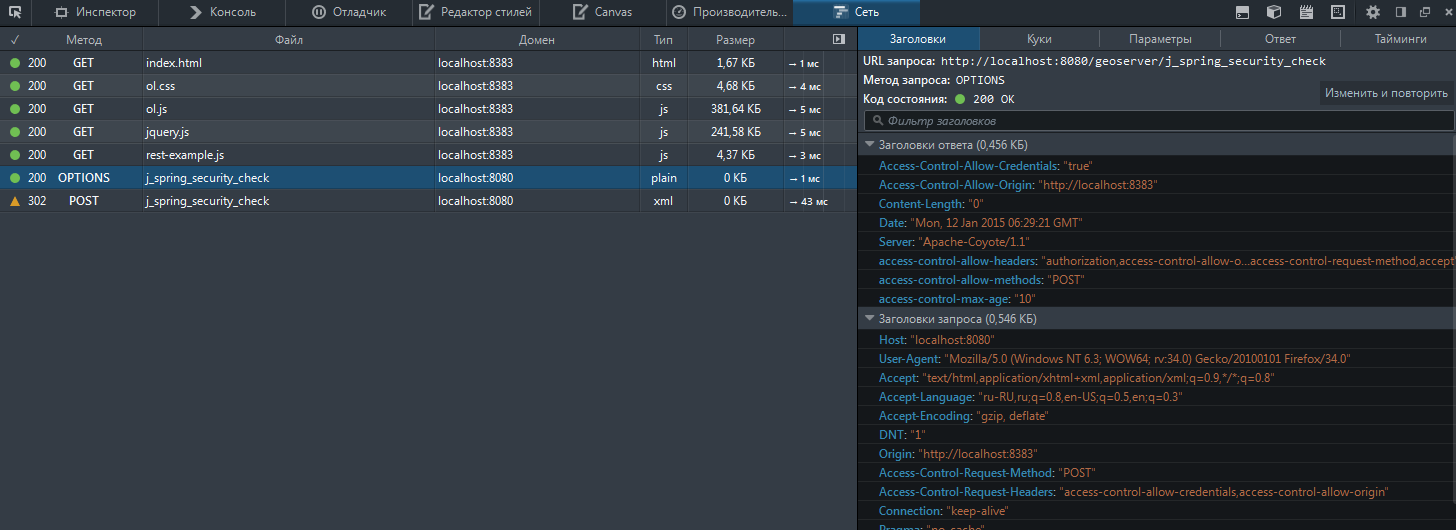Click Access-Control-Allow-Origin response header

pos(1157,185)
